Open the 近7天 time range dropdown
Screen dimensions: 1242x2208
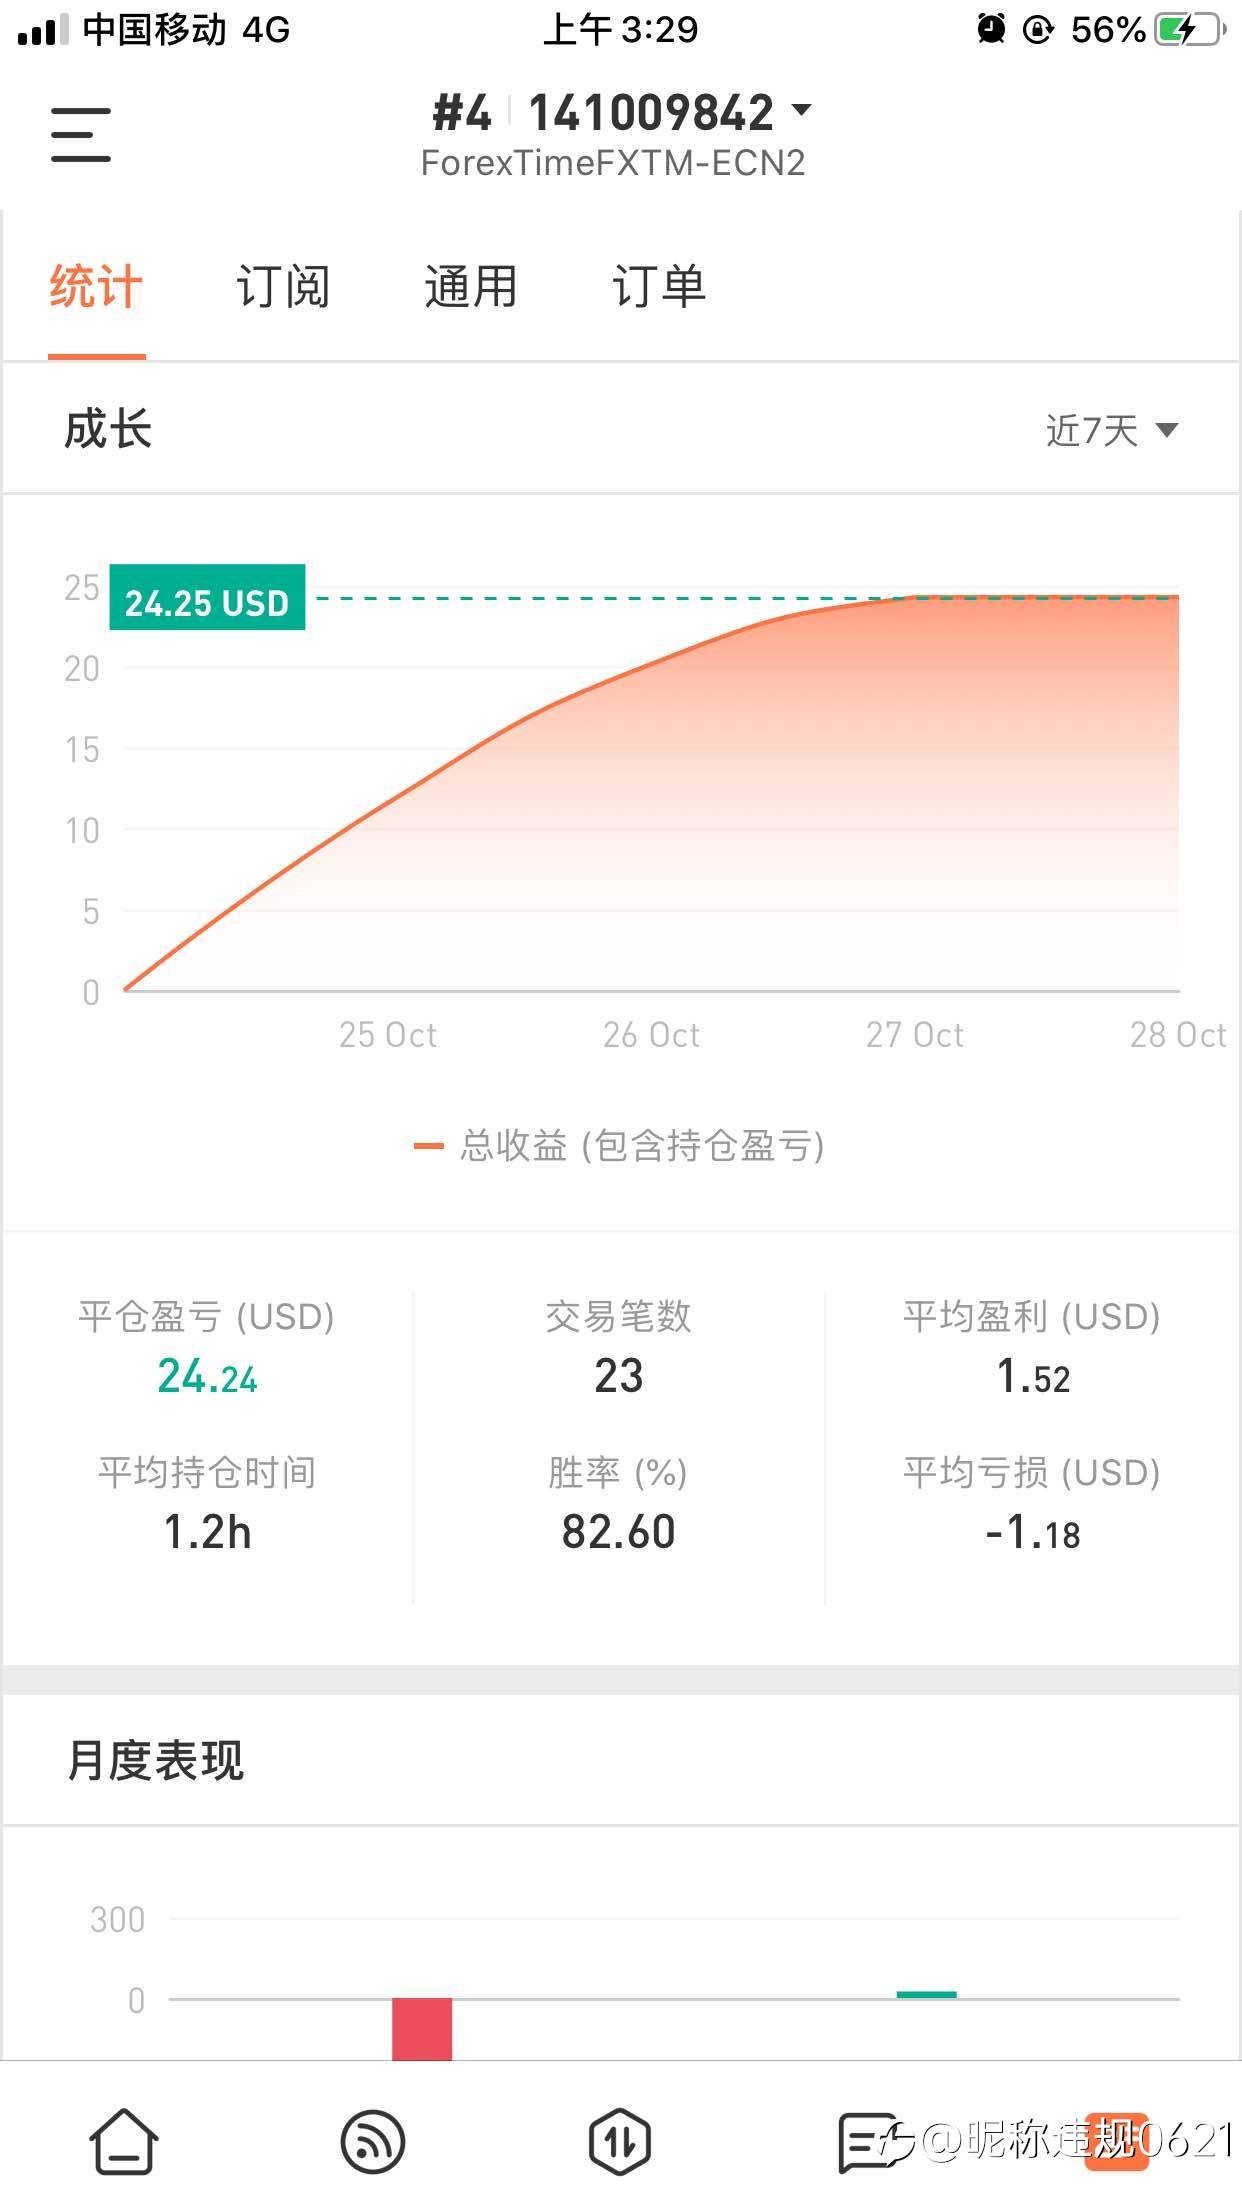[x=1111, y=431]
